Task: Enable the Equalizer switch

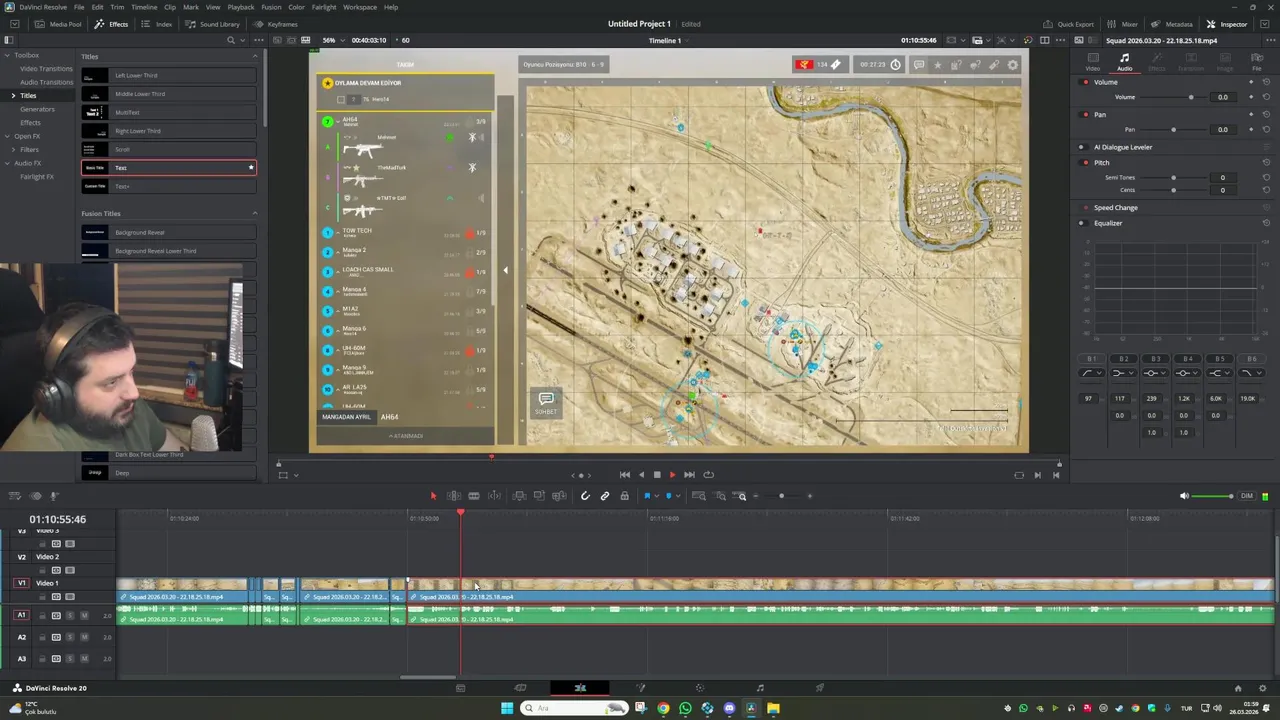Action: (x=1082, y=223)
